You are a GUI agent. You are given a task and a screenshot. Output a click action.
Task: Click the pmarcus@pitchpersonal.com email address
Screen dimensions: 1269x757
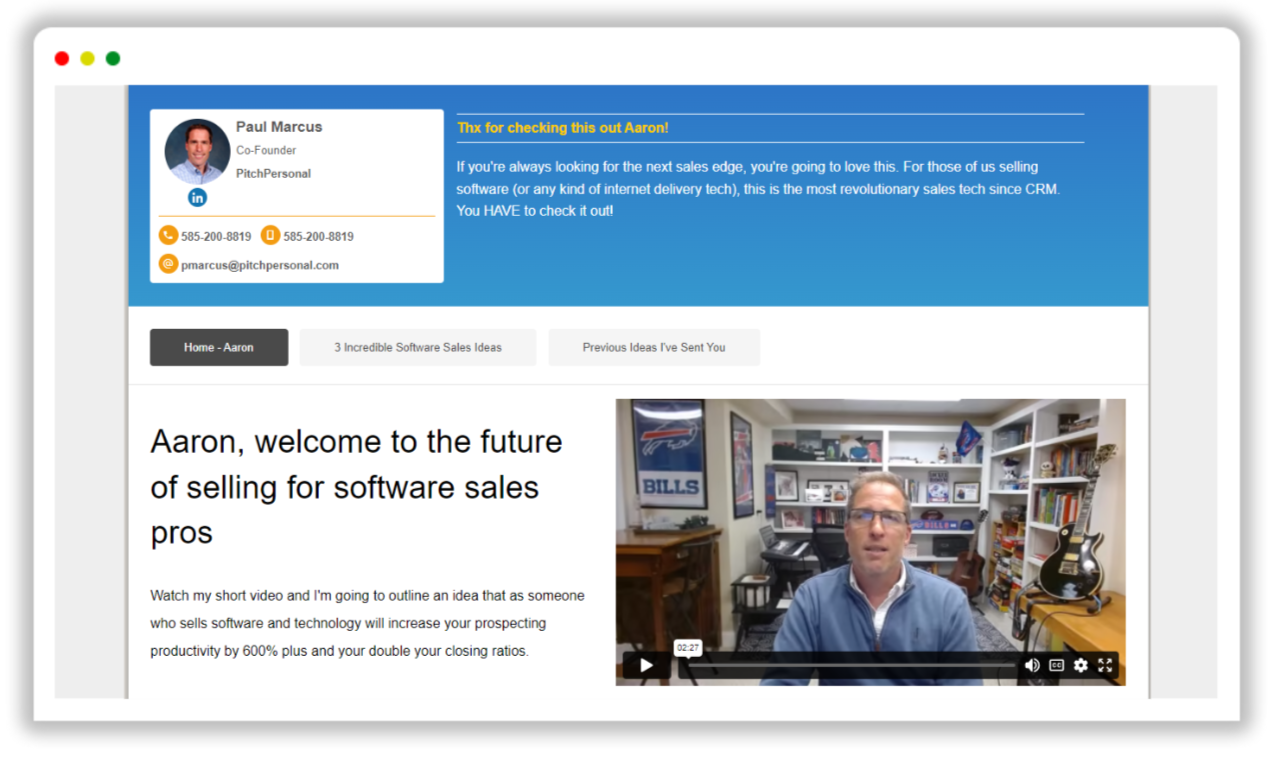(260, 265)
